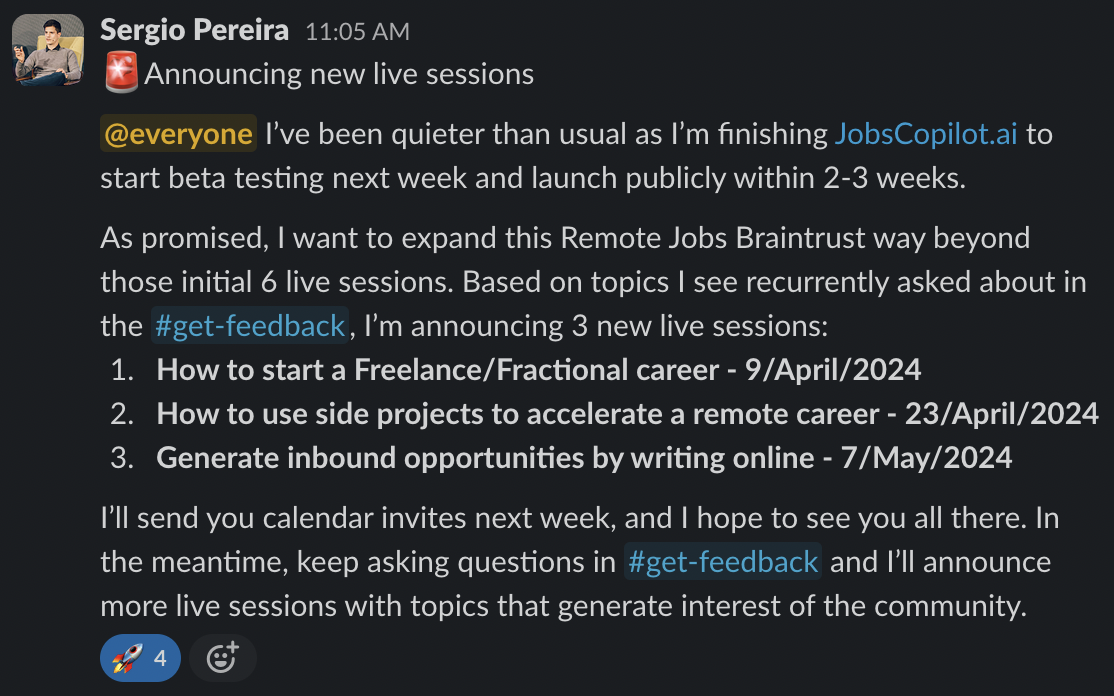The image size is (1114, 696).
Task: Click paragraph beginning "As promised, I want"
Action: [593, 281]
